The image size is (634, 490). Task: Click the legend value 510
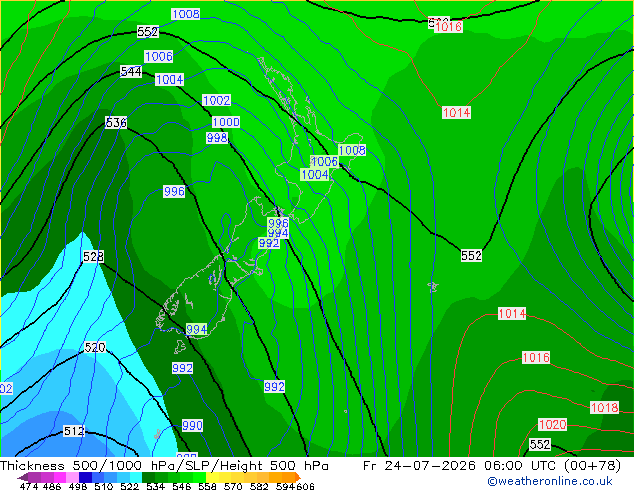pyautogui.click(x=104, y=486)
